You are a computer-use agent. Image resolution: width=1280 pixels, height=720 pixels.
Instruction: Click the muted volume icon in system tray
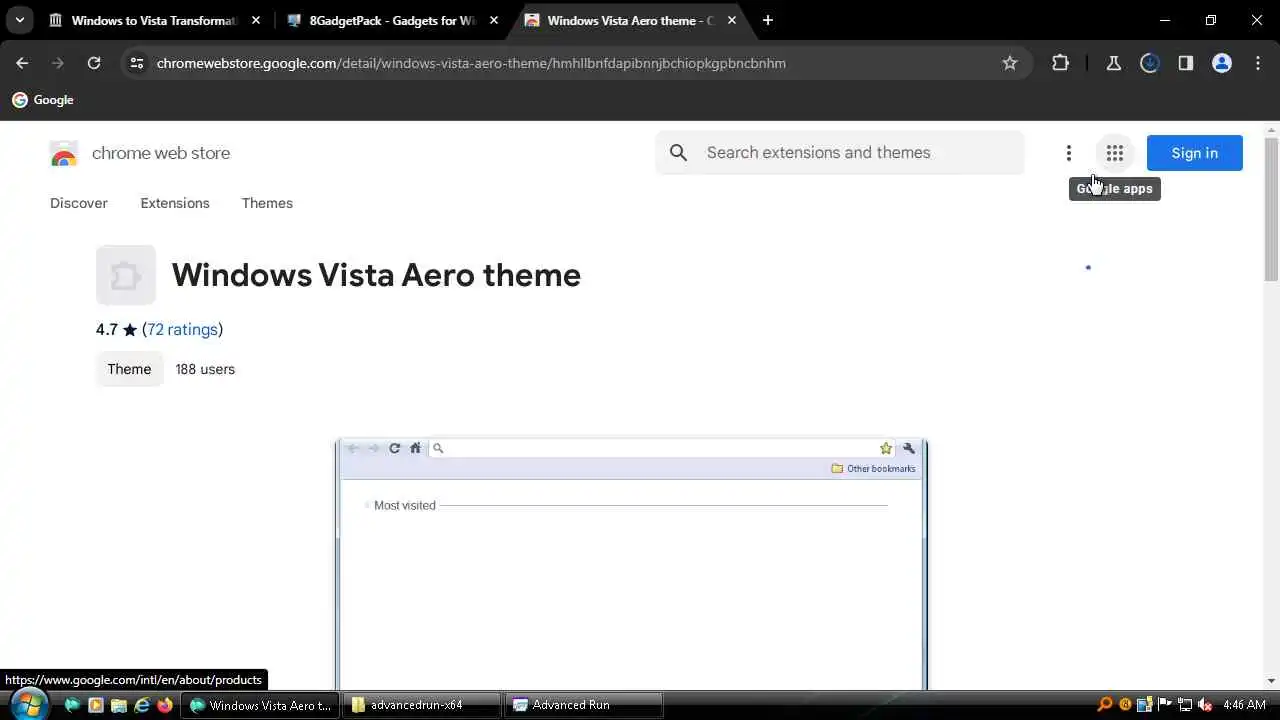coord(1205,705)
